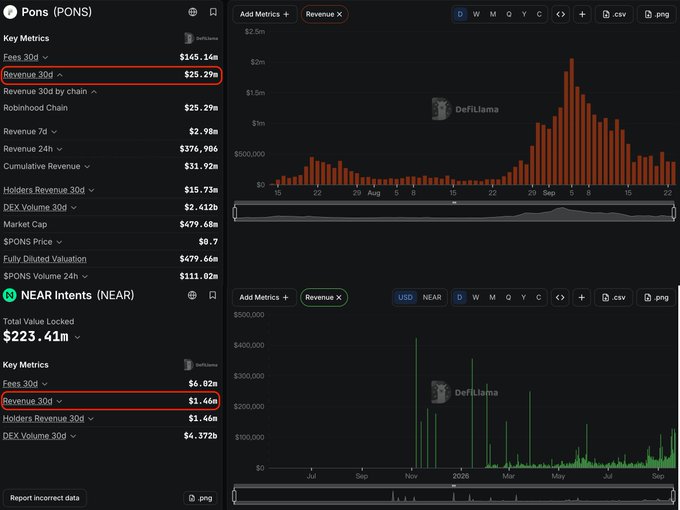Expand Revenue 24h row
The height and width of the screenshot is (510, 680).
pyautogui.click(x=59, y=149)
